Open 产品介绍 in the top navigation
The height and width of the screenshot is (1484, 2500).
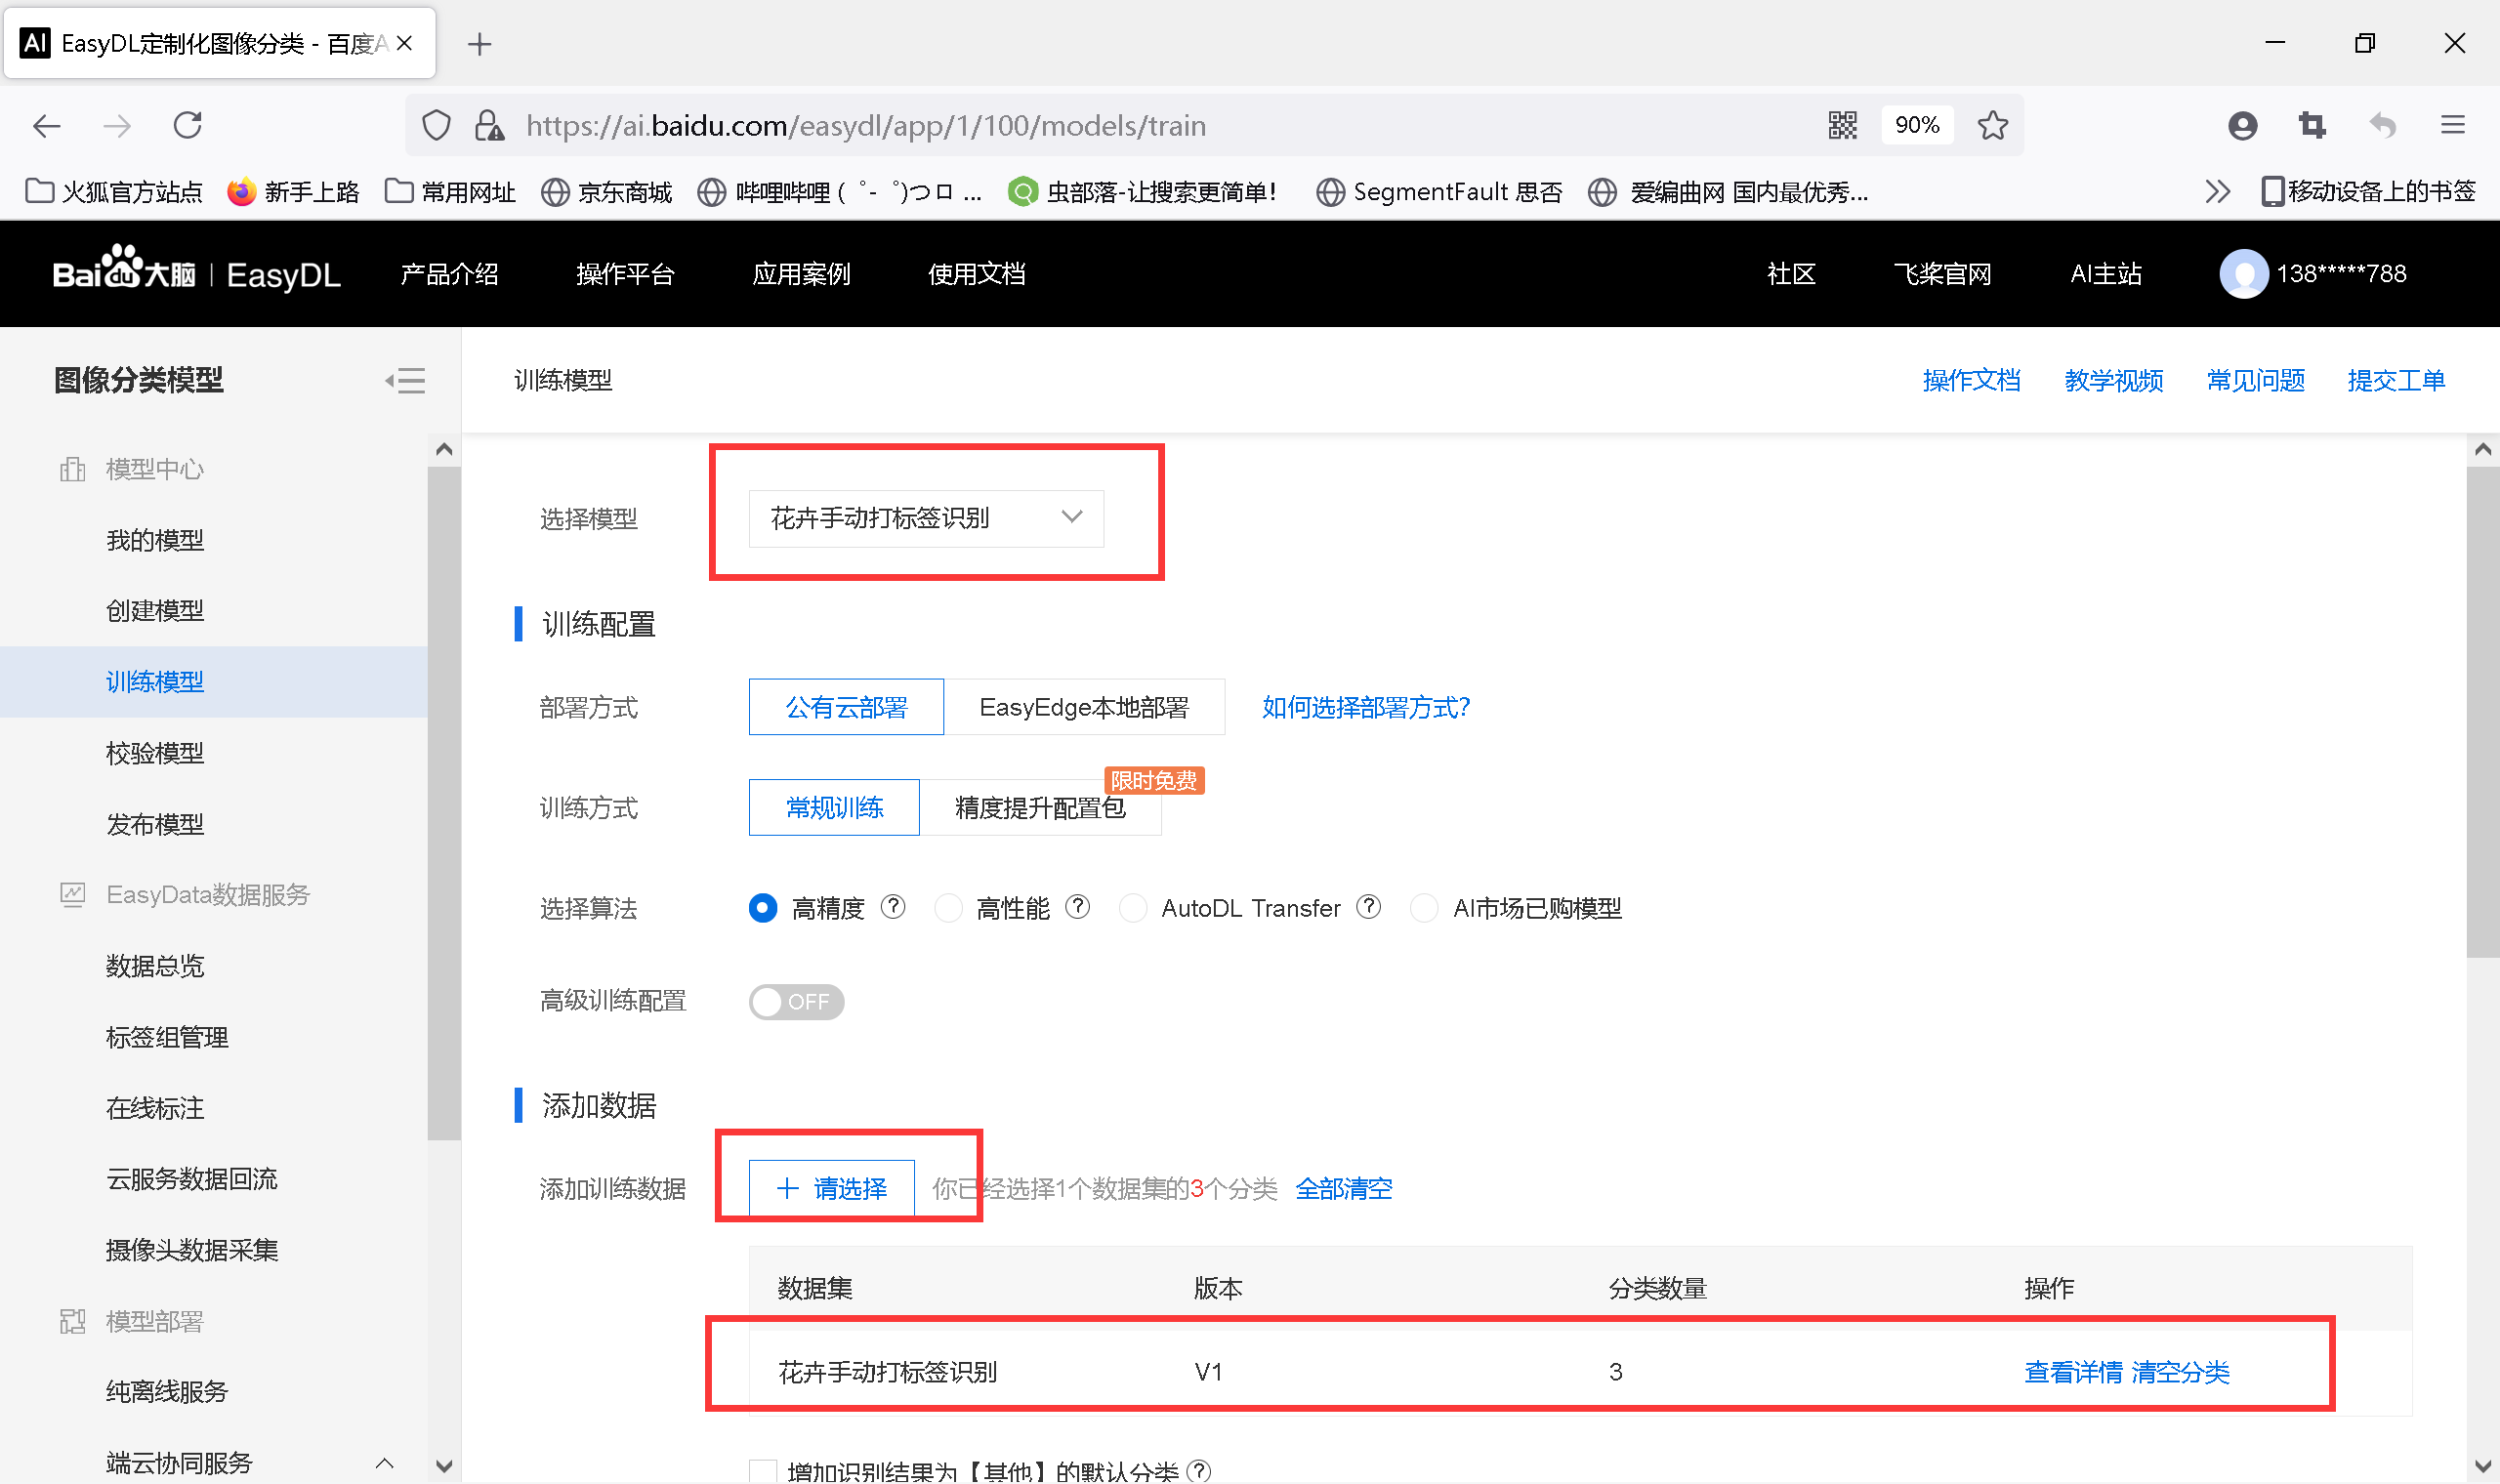click(449, 274)
